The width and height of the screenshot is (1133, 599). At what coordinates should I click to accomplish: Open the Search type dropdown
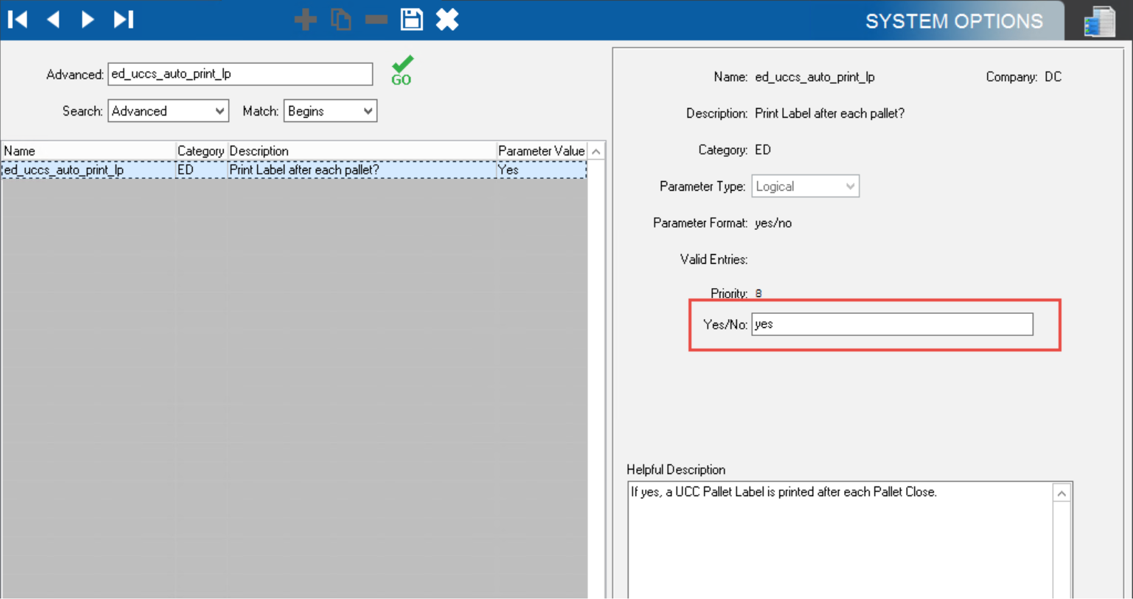tap(168, 111)
